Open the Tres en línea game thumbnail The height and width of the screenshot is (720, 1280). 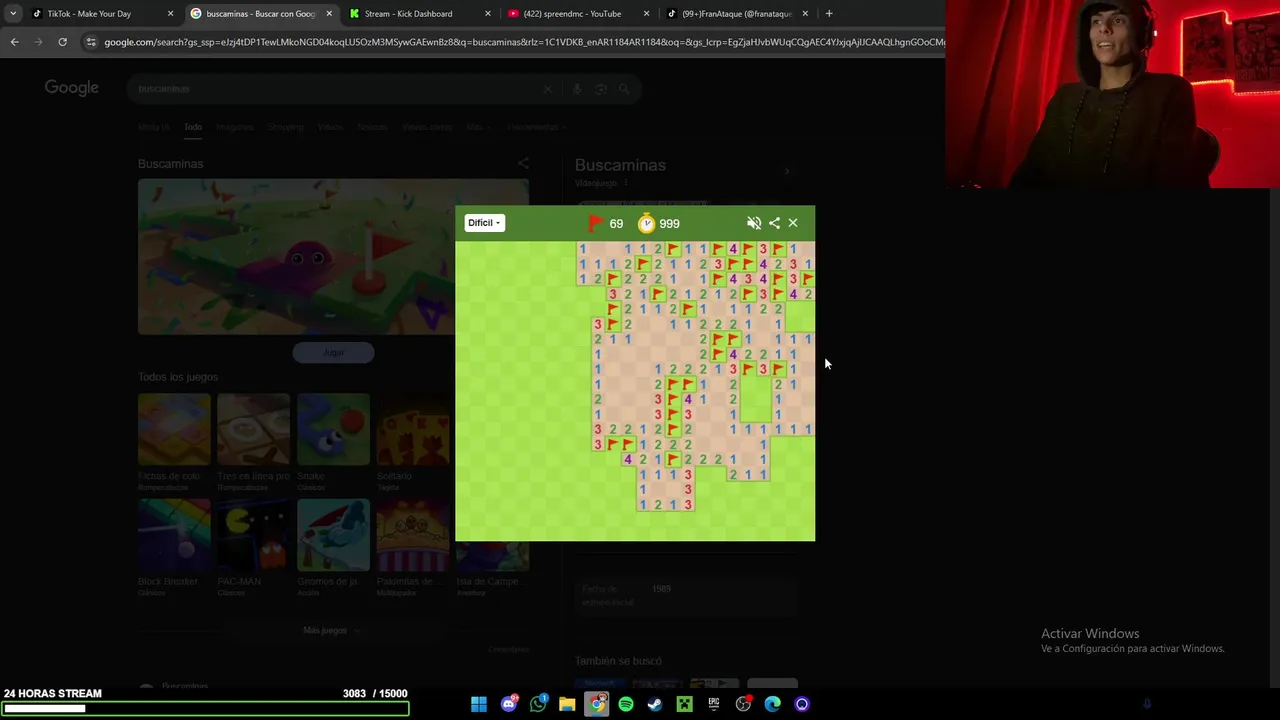coord(253,429)
